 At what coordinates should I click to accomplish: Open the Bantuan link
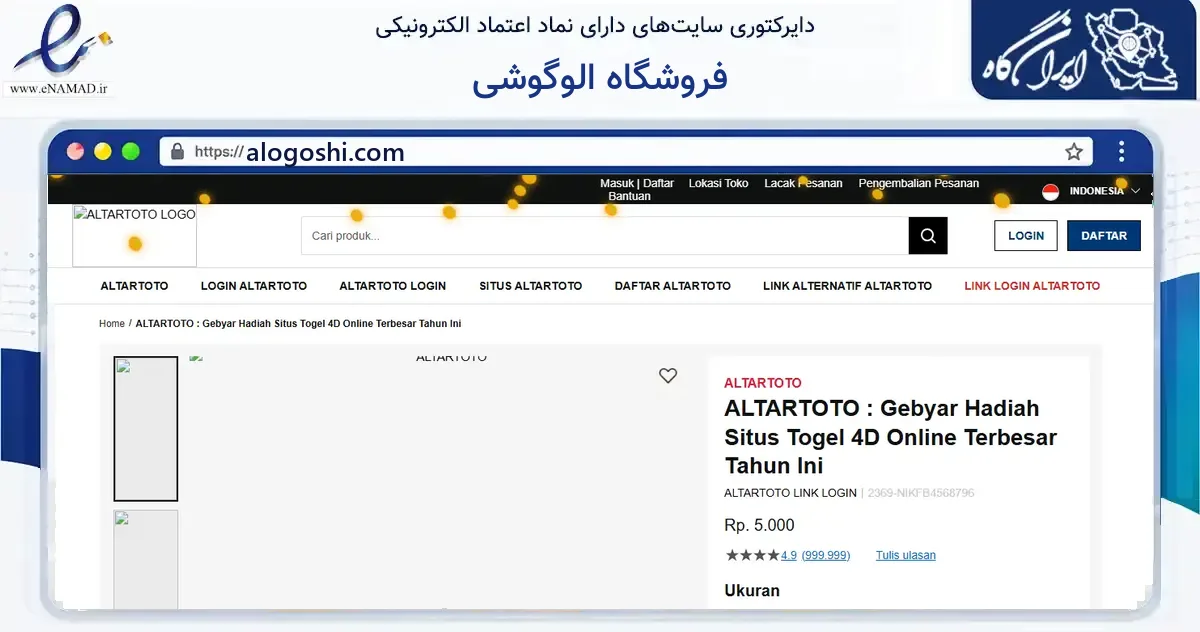pos(629,197)
